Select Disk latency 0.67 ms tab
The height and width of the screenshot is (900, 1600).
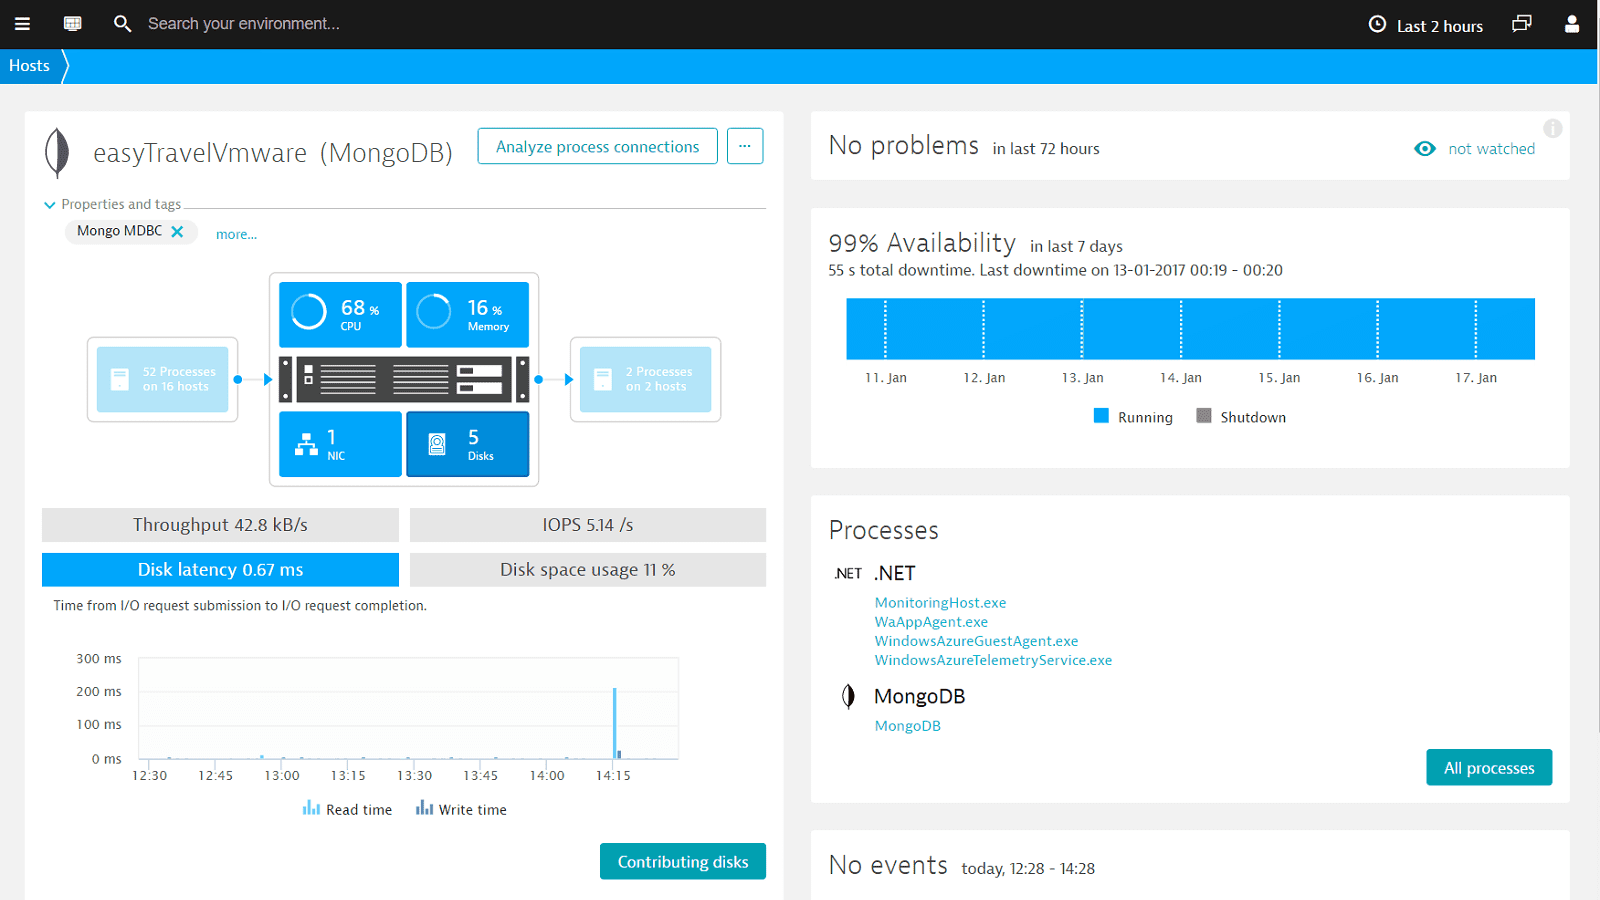pyautogui.click(x=220, y=570)
